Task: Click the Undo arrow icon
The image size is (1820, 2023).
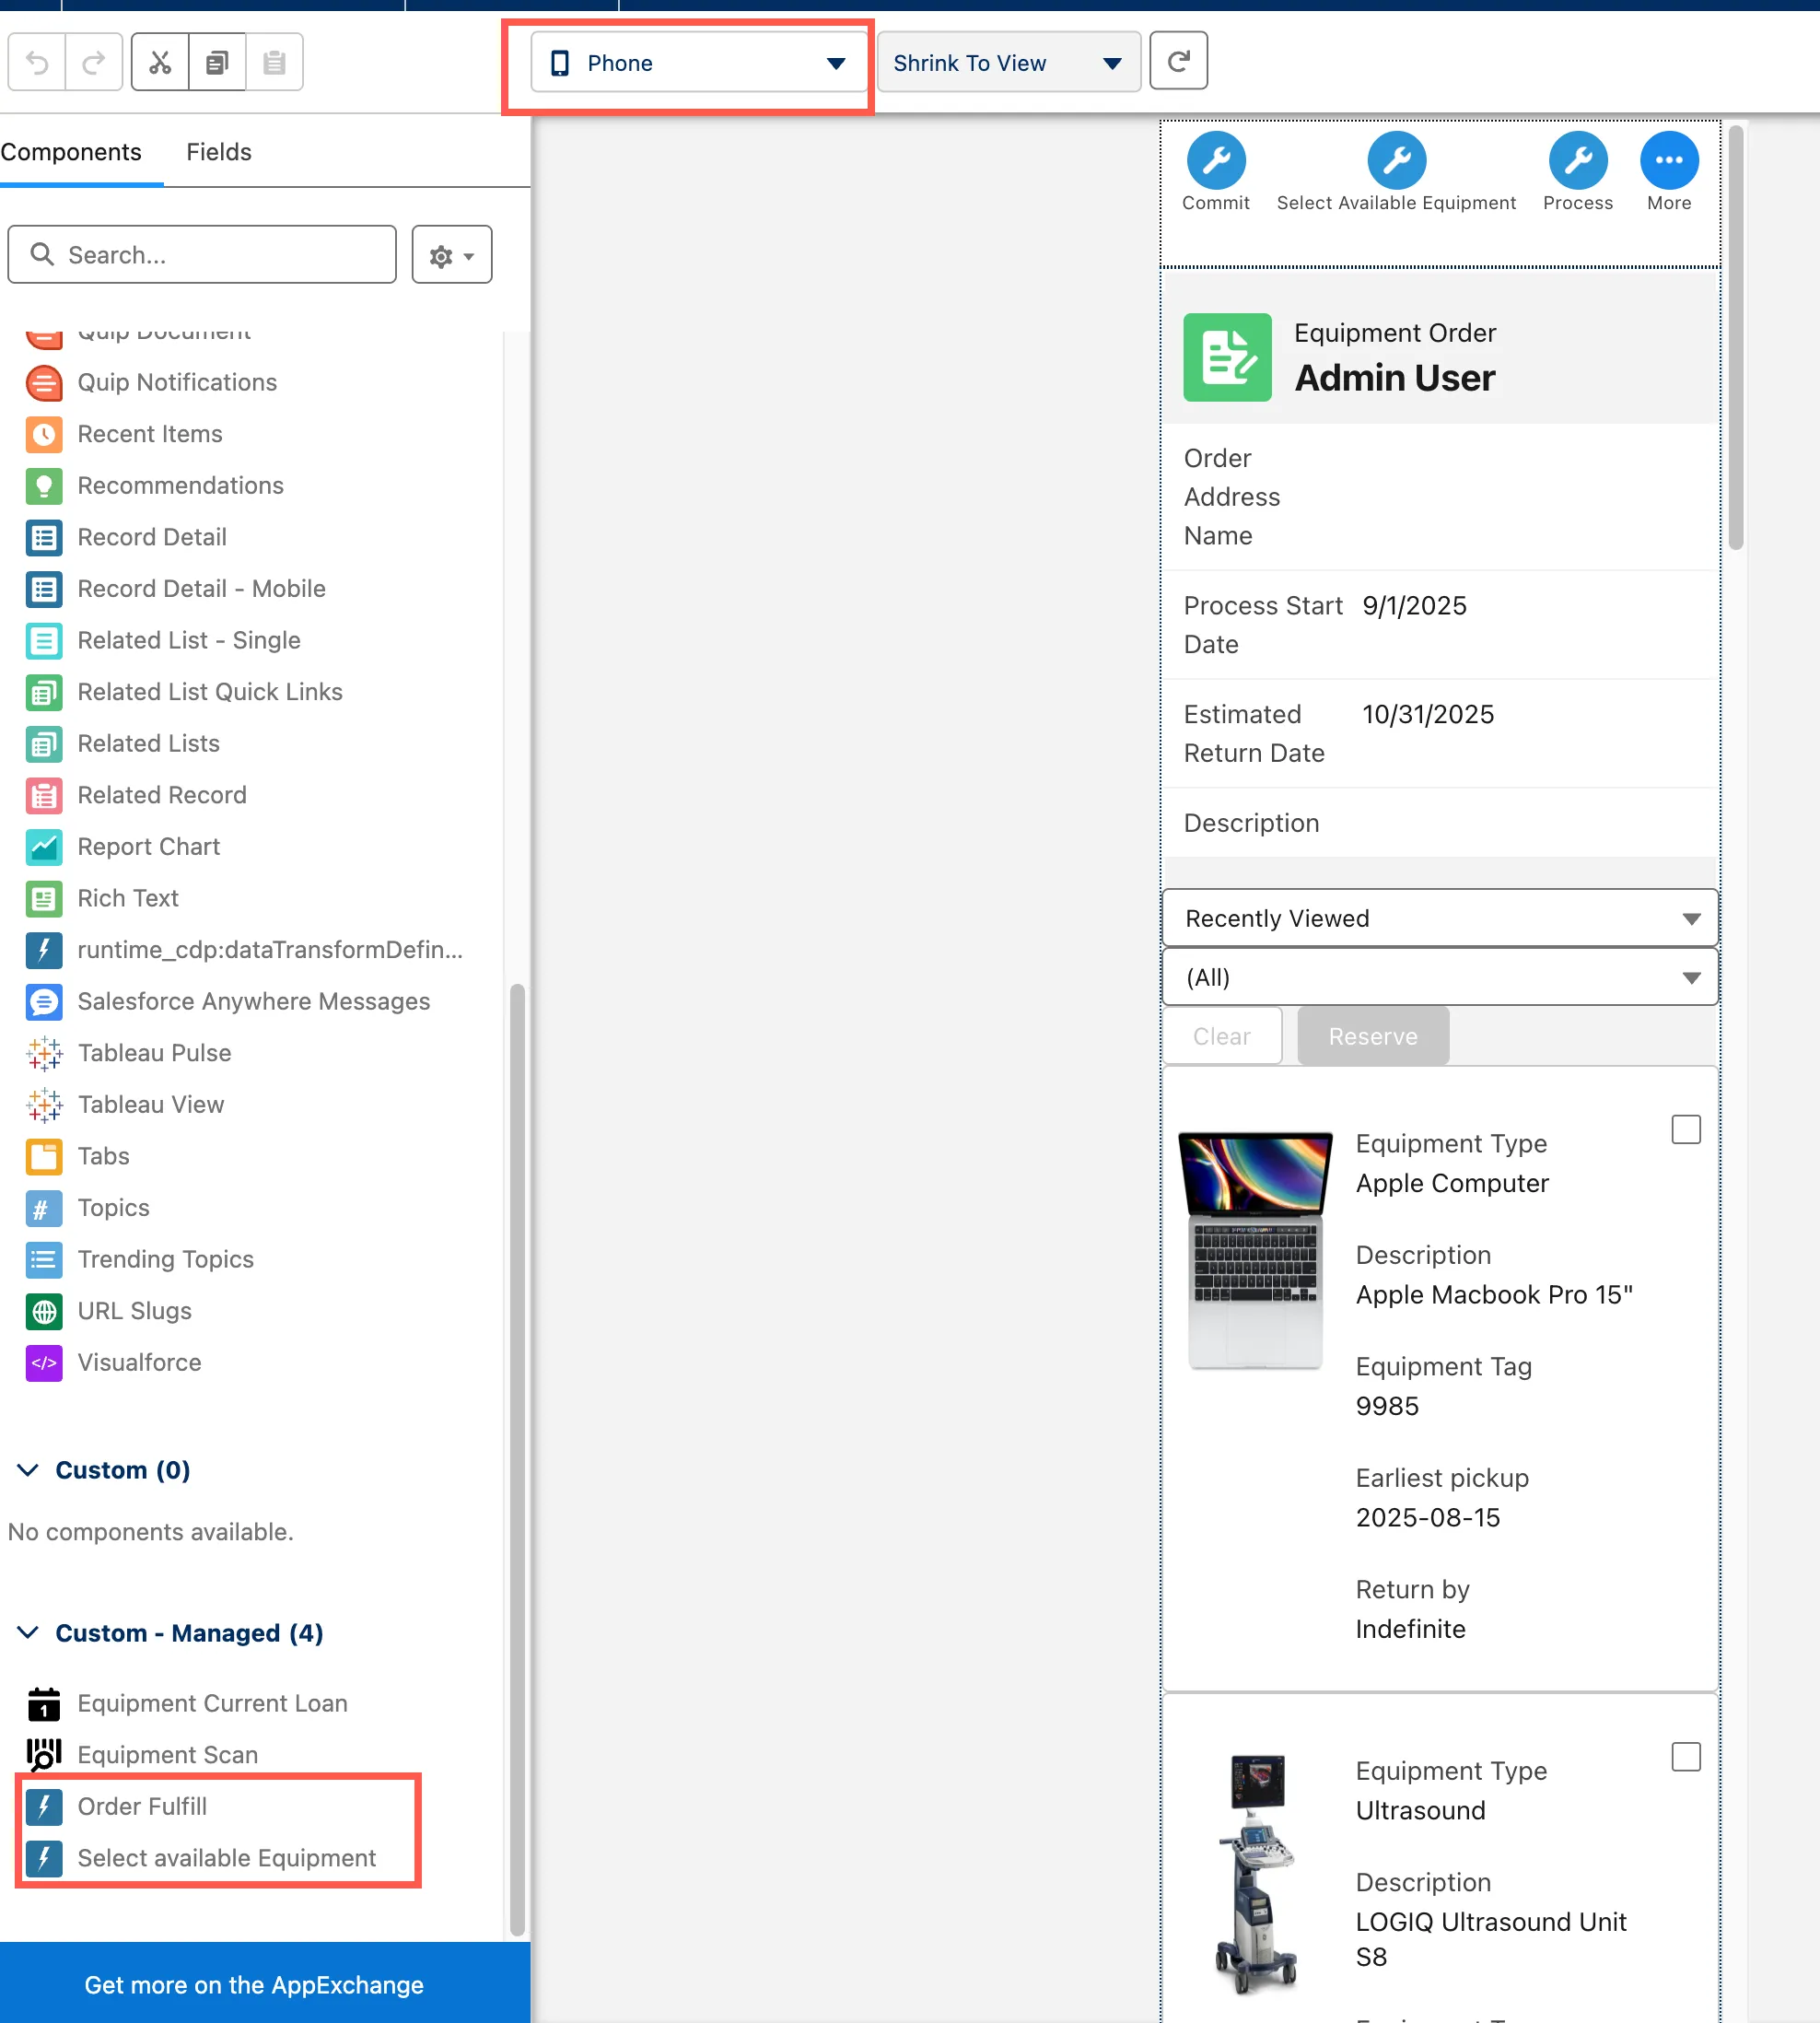Action: (37, 63)
